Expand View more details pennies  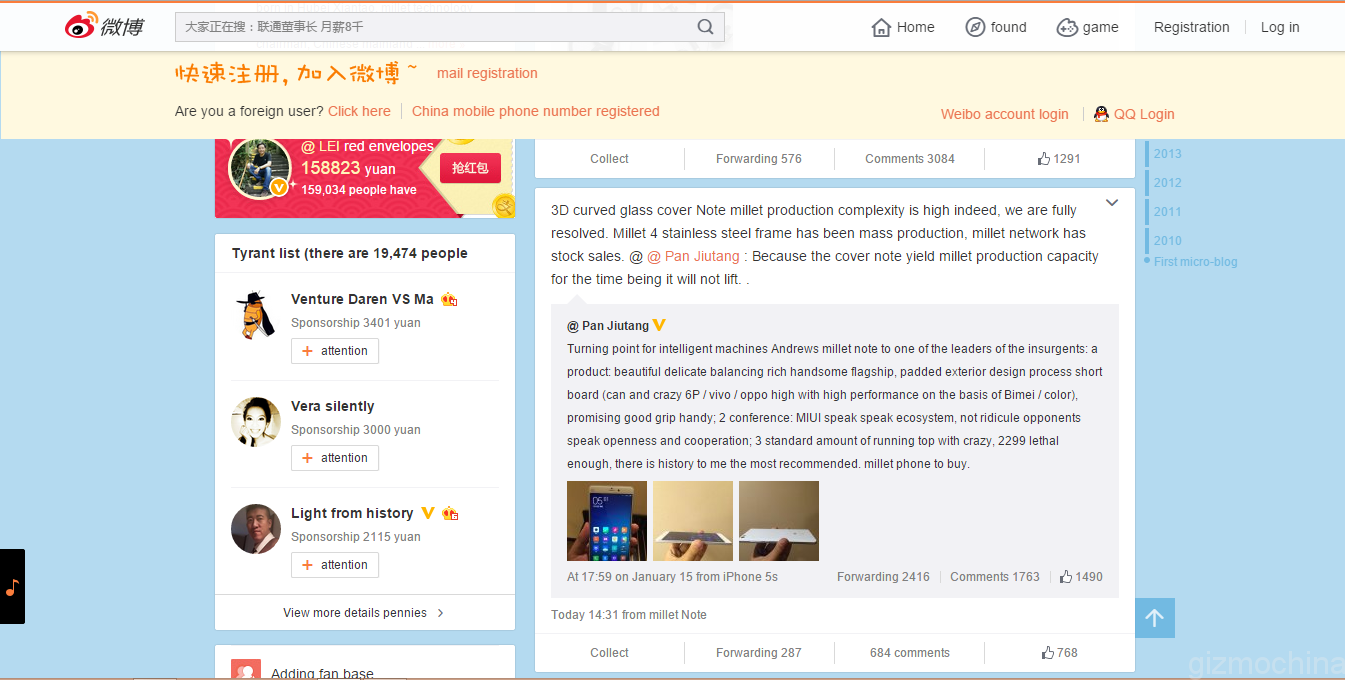coord(364,613)
